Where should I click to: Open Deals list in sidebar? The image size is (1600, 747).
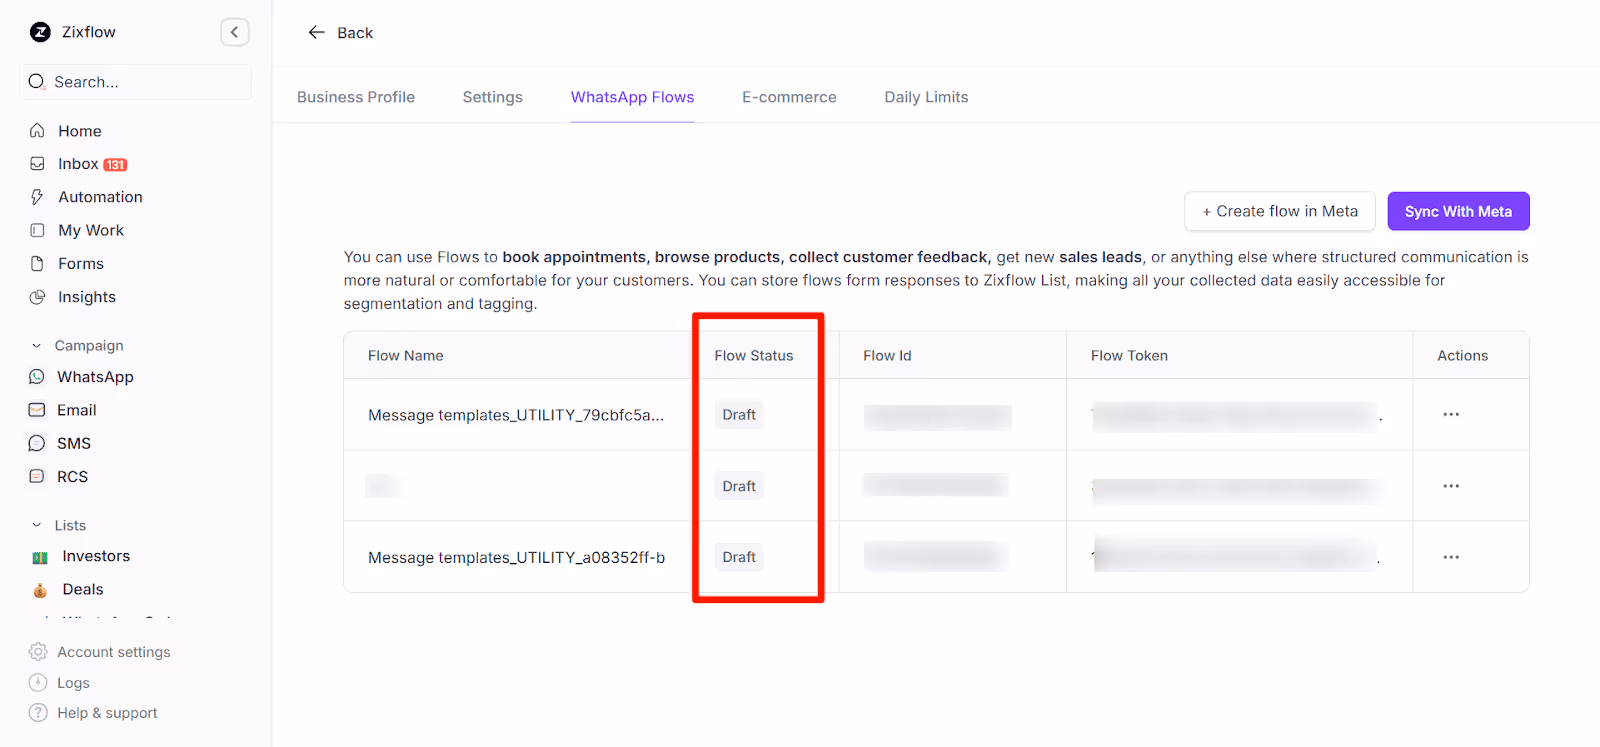(x=83, y=589)
